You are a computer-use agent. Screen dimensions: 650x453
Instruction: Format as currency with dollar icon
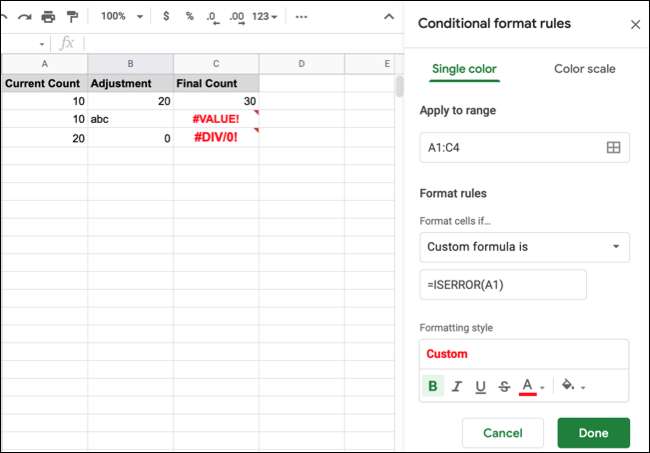[166, 17]
